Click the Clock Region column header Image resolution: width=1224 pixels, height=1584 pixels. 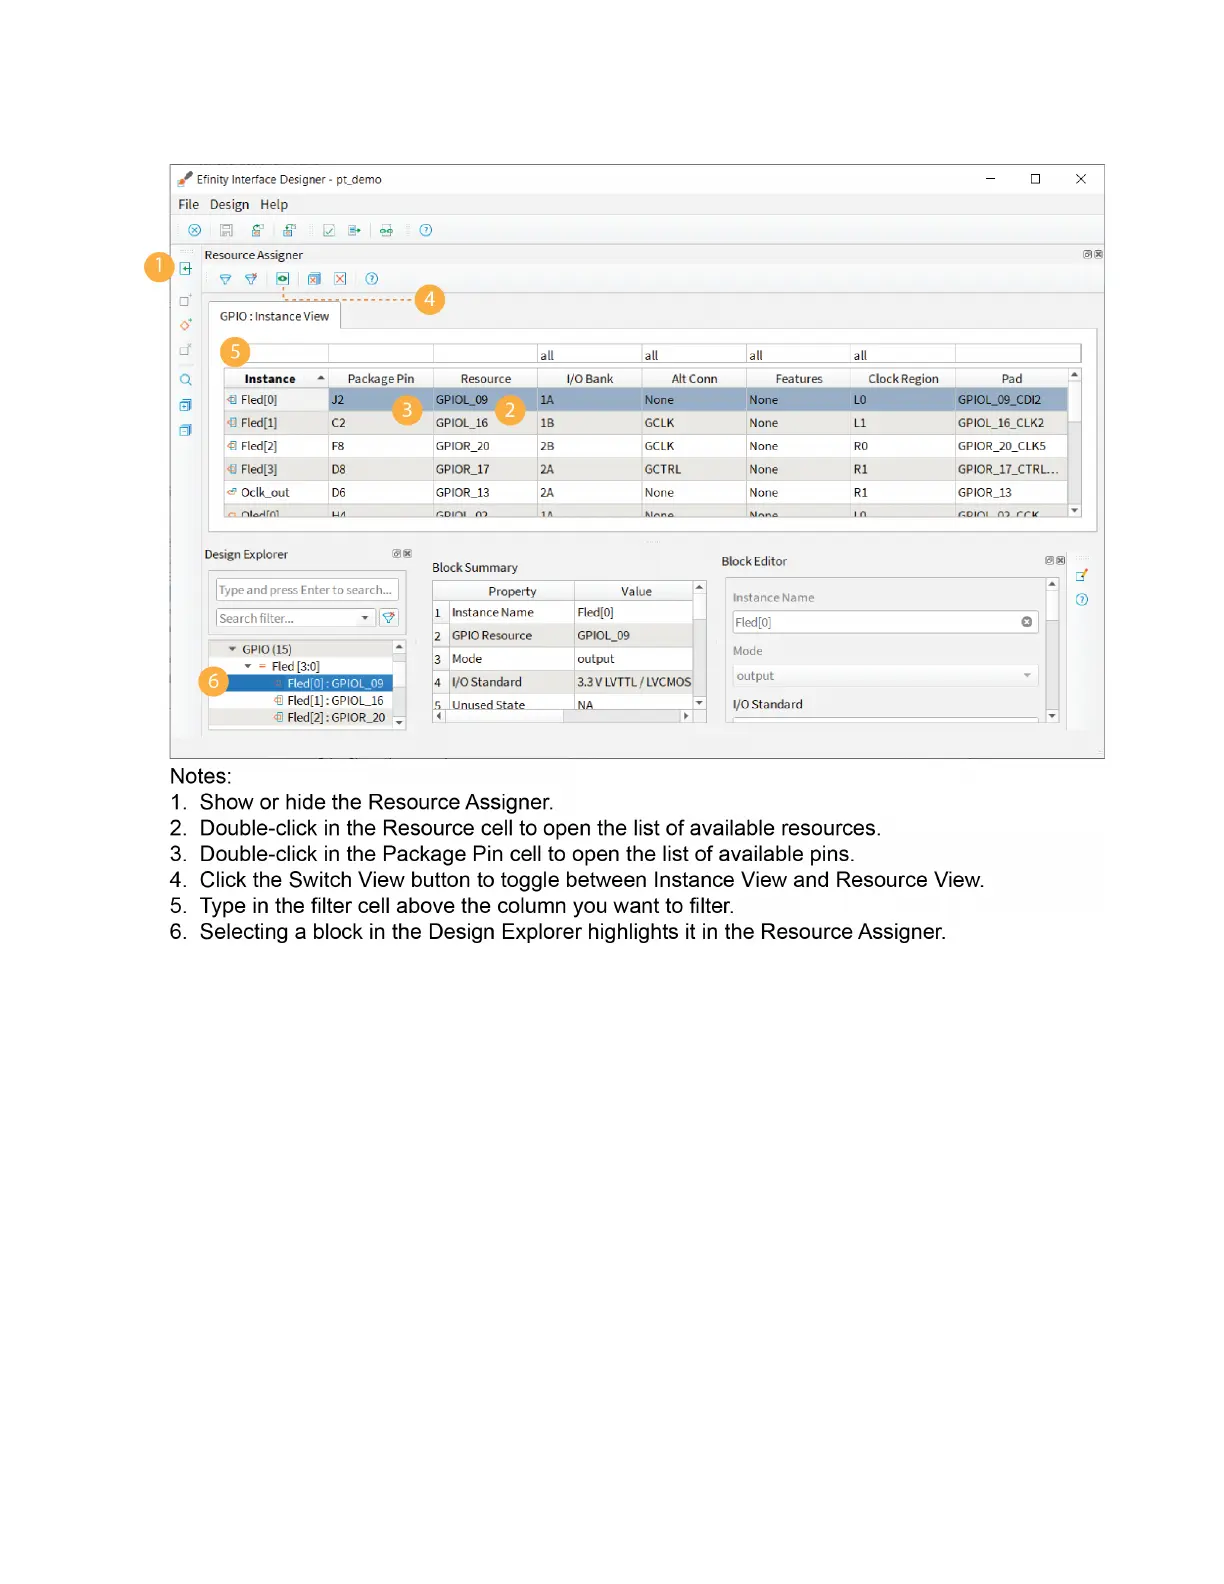coord(903,378)
